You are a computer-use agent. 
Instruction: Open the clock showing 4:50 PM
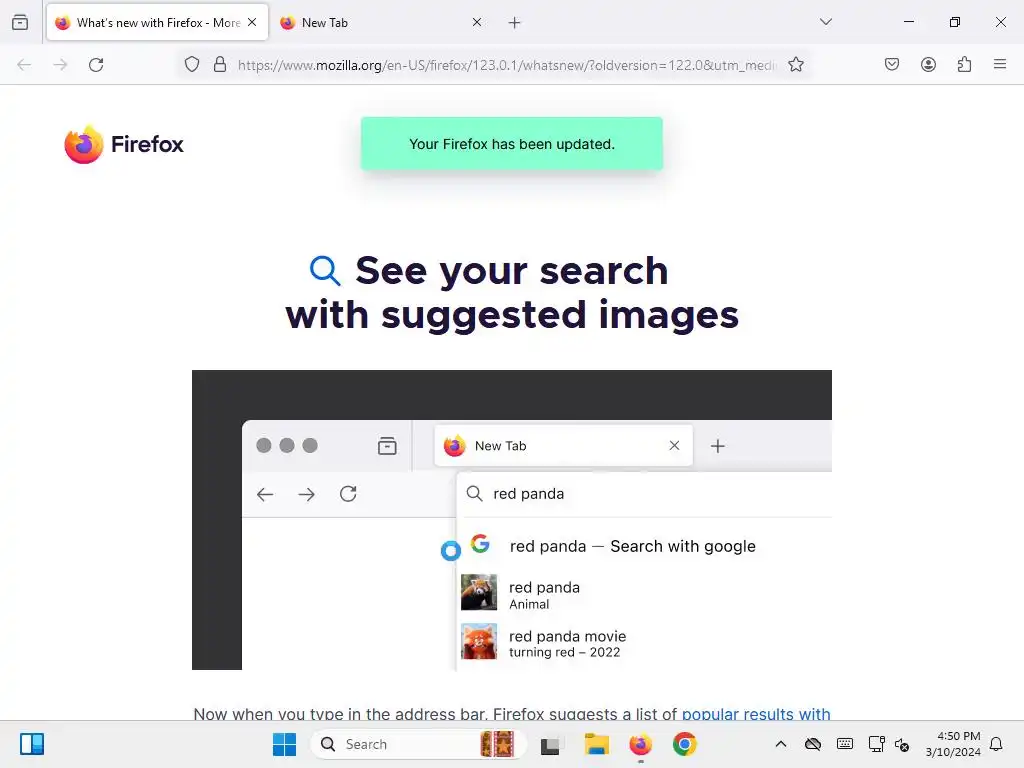click(953, 744)
